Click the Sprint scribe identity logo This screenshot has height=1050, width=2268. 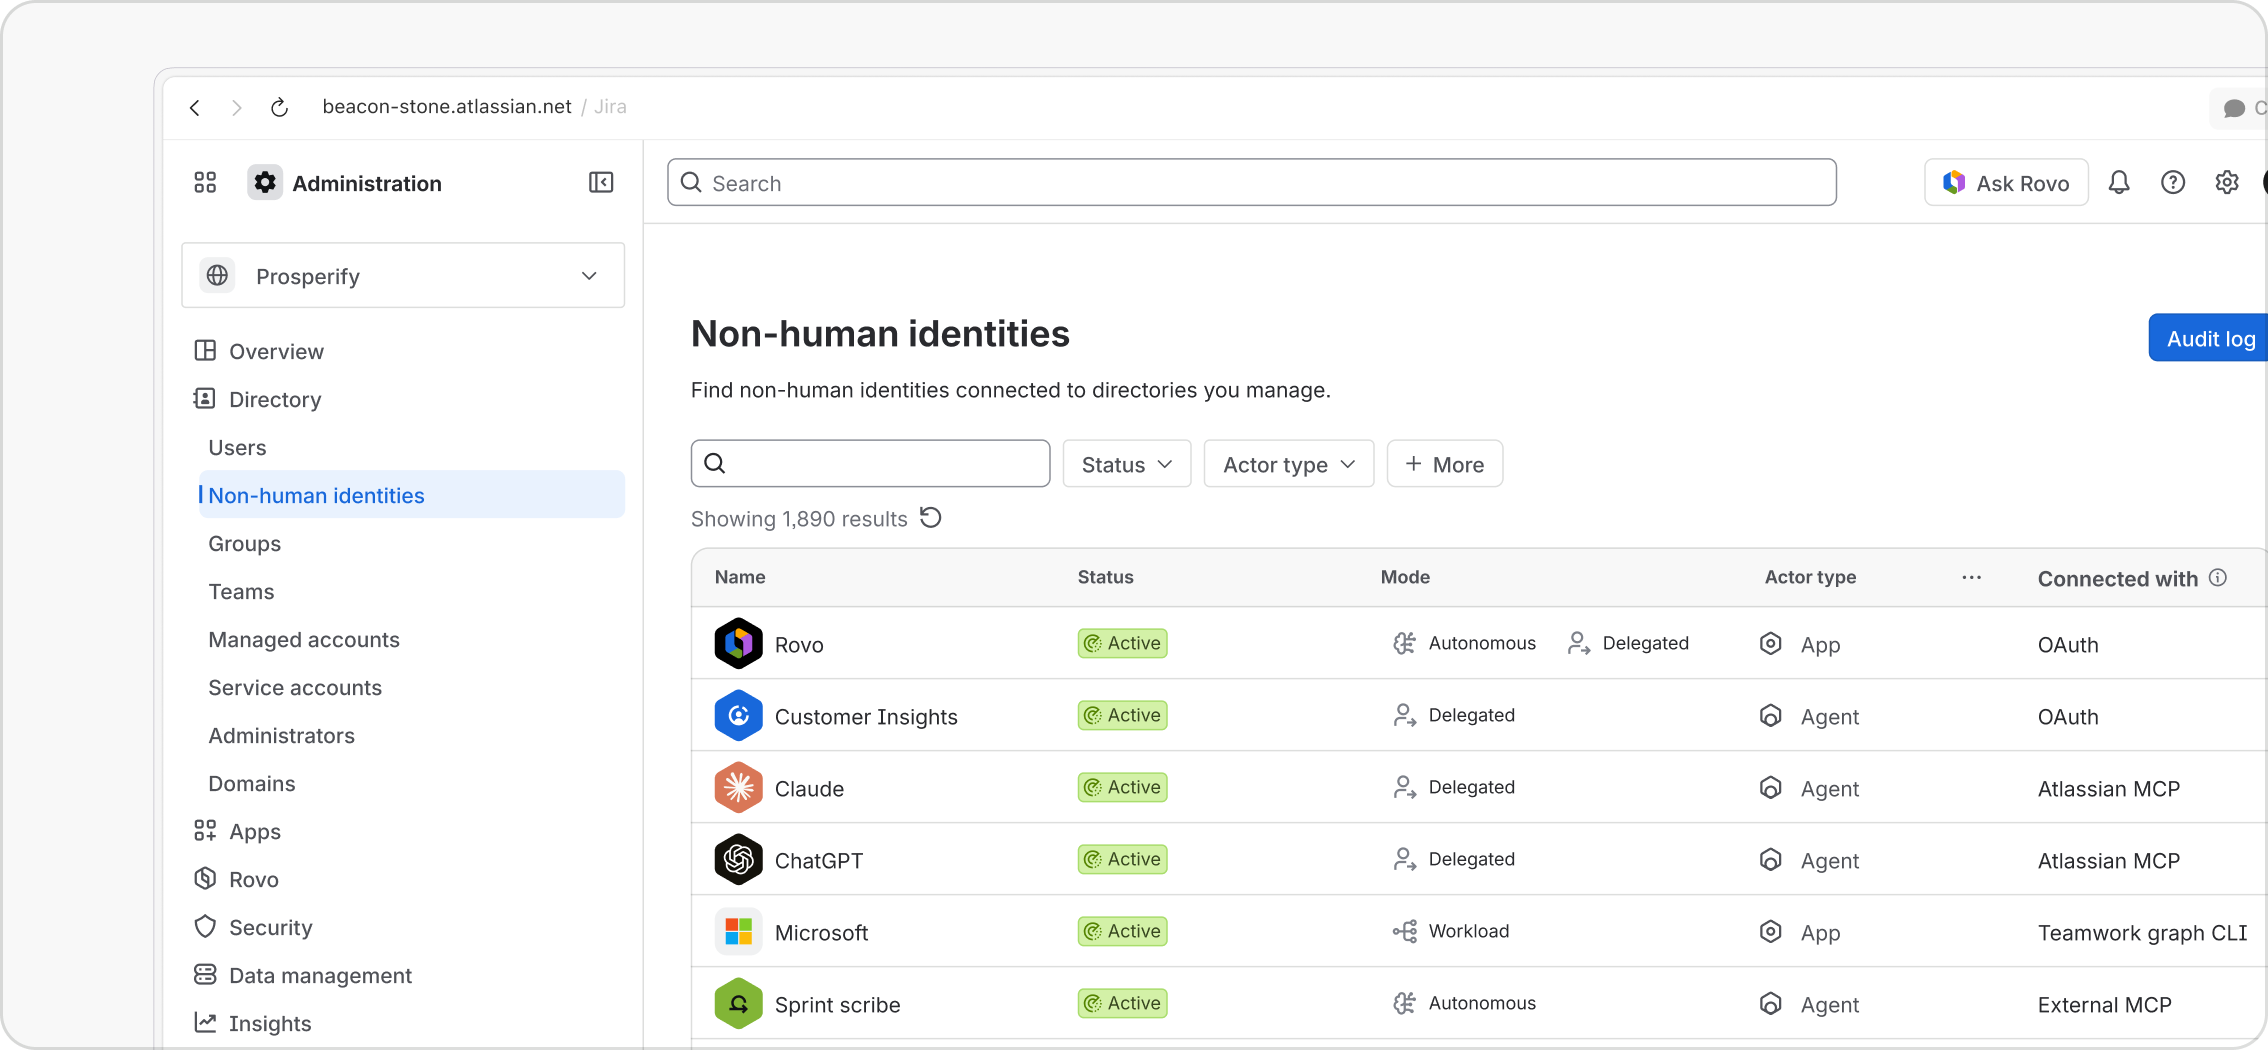739,1003
